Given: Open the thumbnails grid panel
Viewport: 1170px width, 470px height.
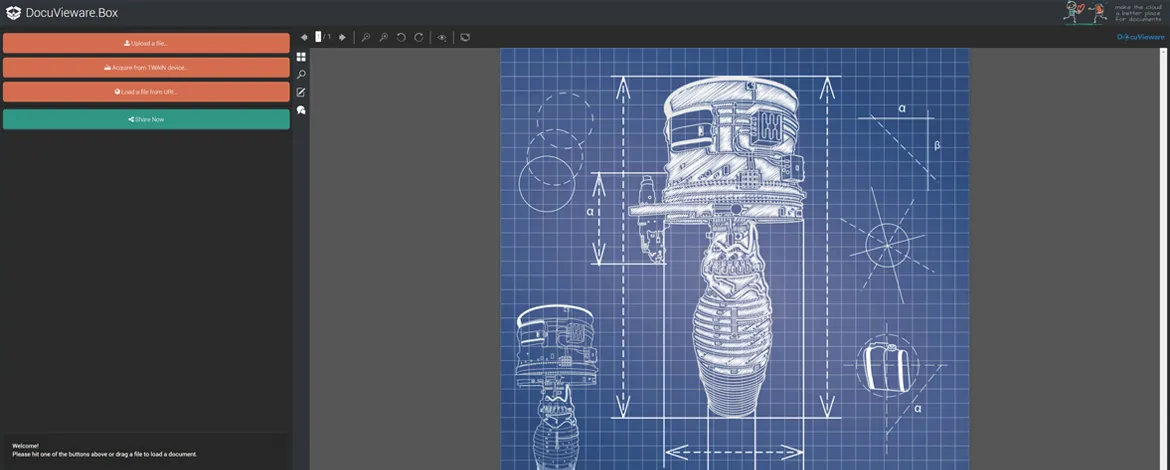Looking at the screenshot, I should (x=301, y=57).
